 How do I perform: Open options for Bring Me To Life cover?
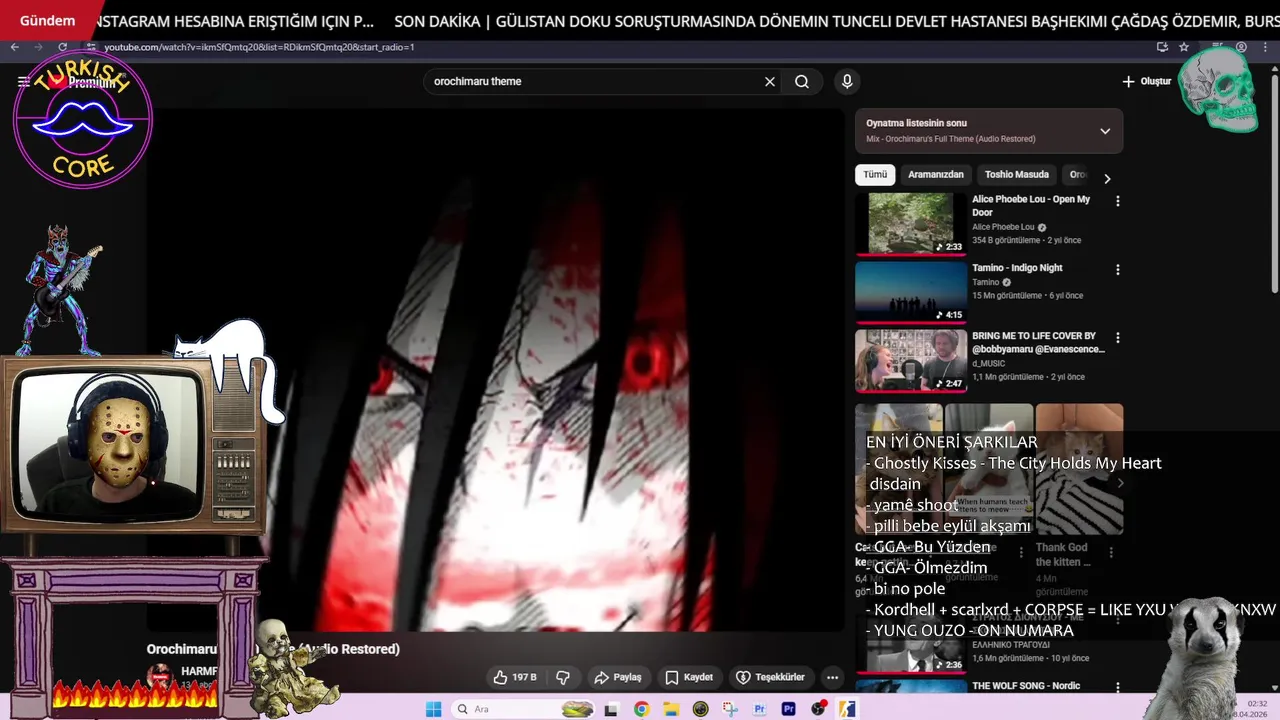pos(1118,338)
